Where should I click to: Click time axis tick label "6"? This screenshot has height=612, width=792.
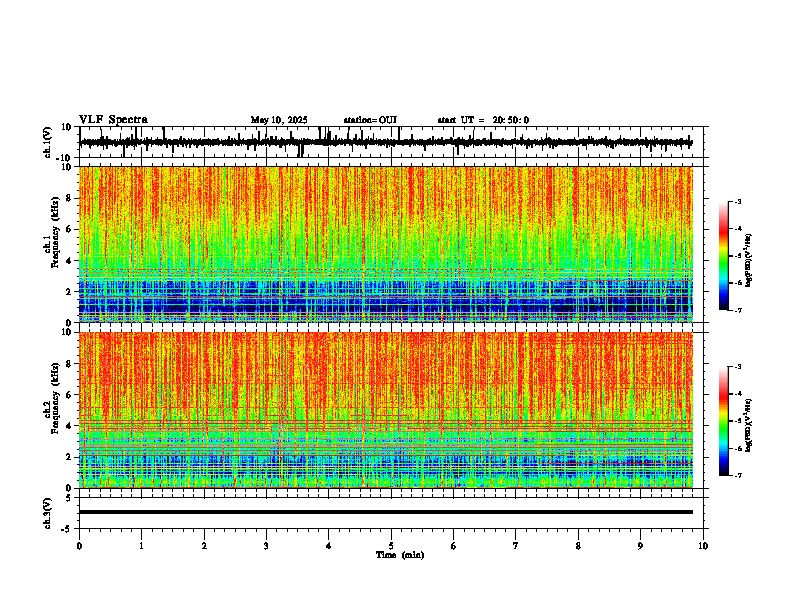(454, 546)
